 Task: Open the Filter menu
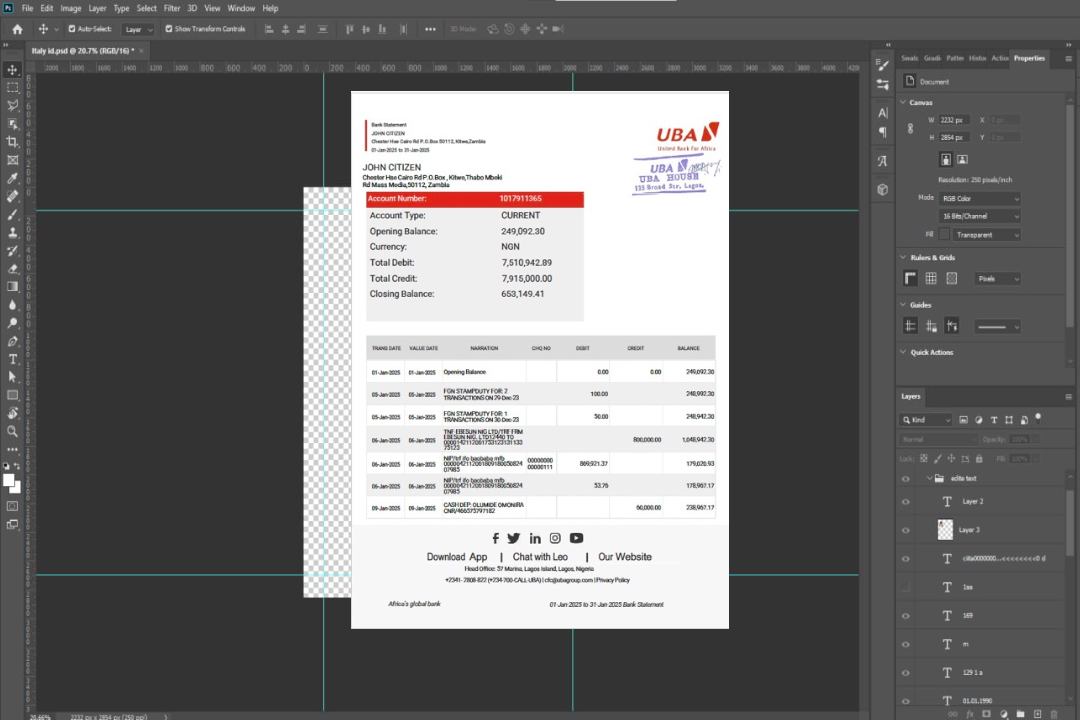172,8
